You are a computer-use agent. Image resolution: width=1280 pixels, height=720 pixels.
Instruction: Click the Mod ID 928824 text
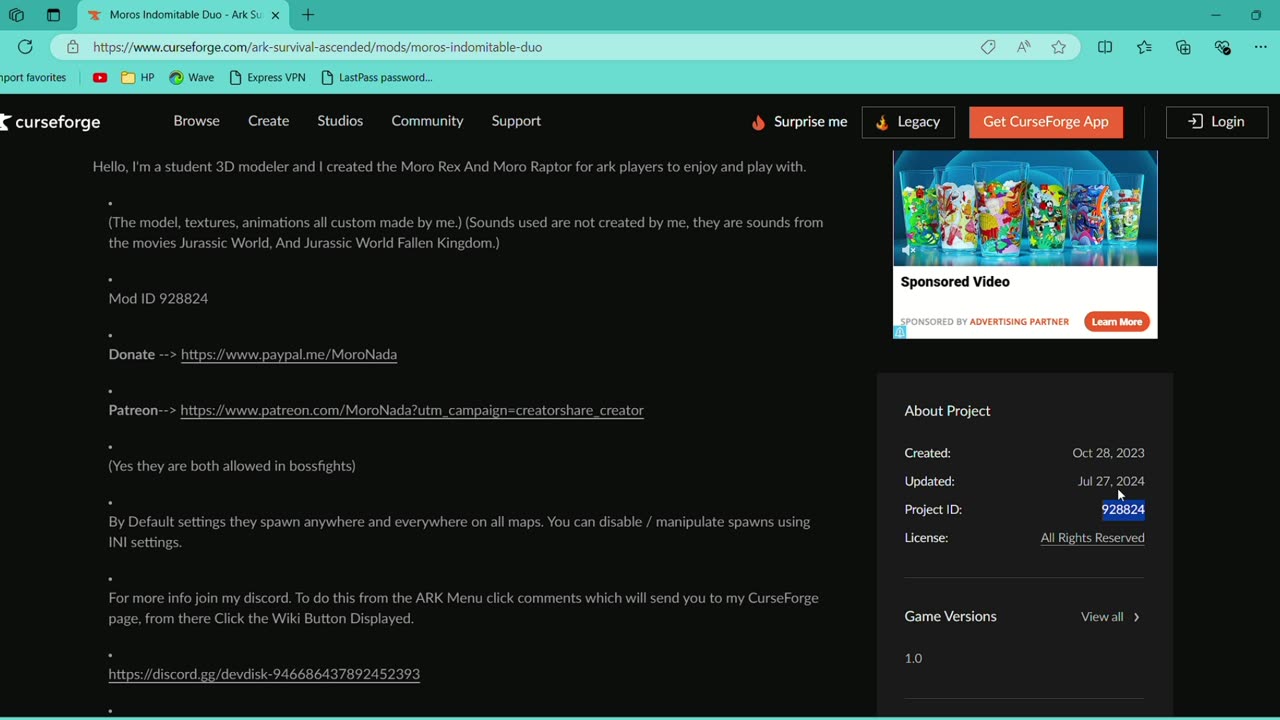(158, 298)
